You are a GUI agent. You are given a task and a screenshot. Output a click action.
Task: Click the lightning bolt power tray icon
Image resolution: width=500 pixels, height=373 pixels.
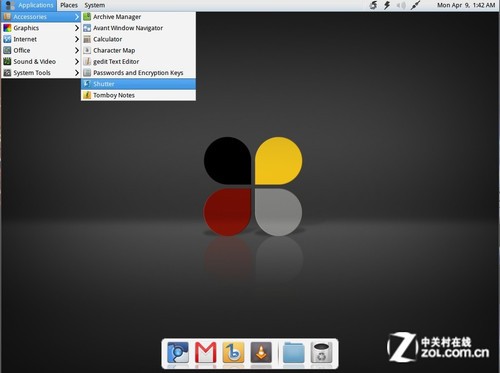387,5
